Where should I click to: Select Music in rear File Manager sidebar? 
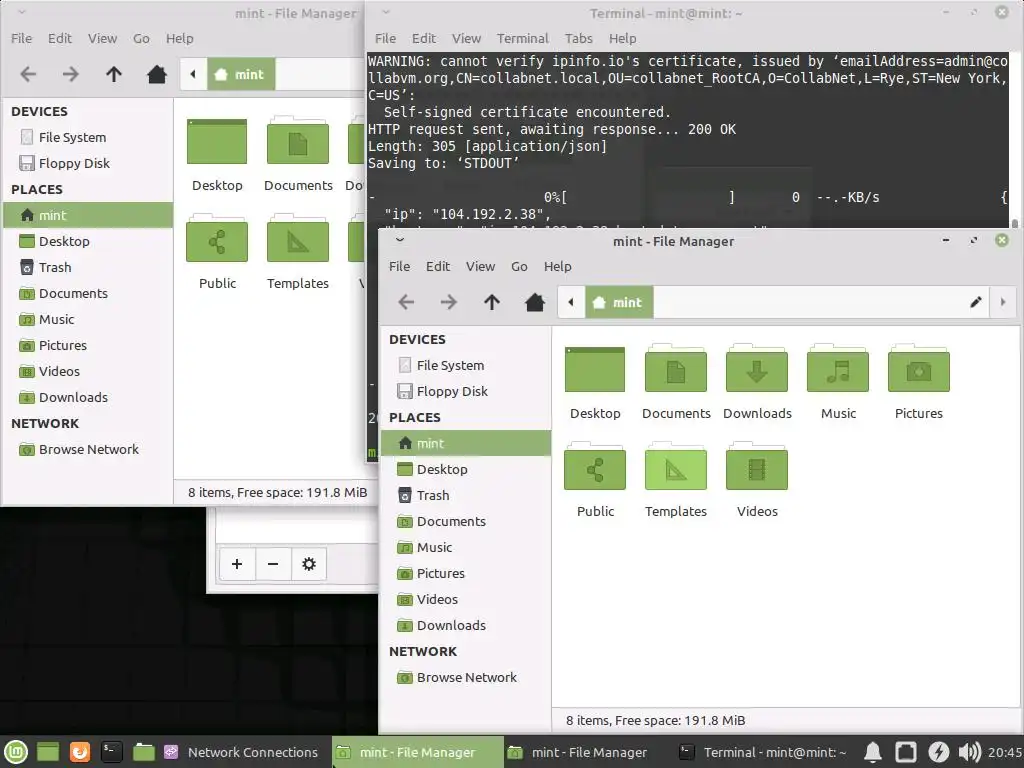88,319
